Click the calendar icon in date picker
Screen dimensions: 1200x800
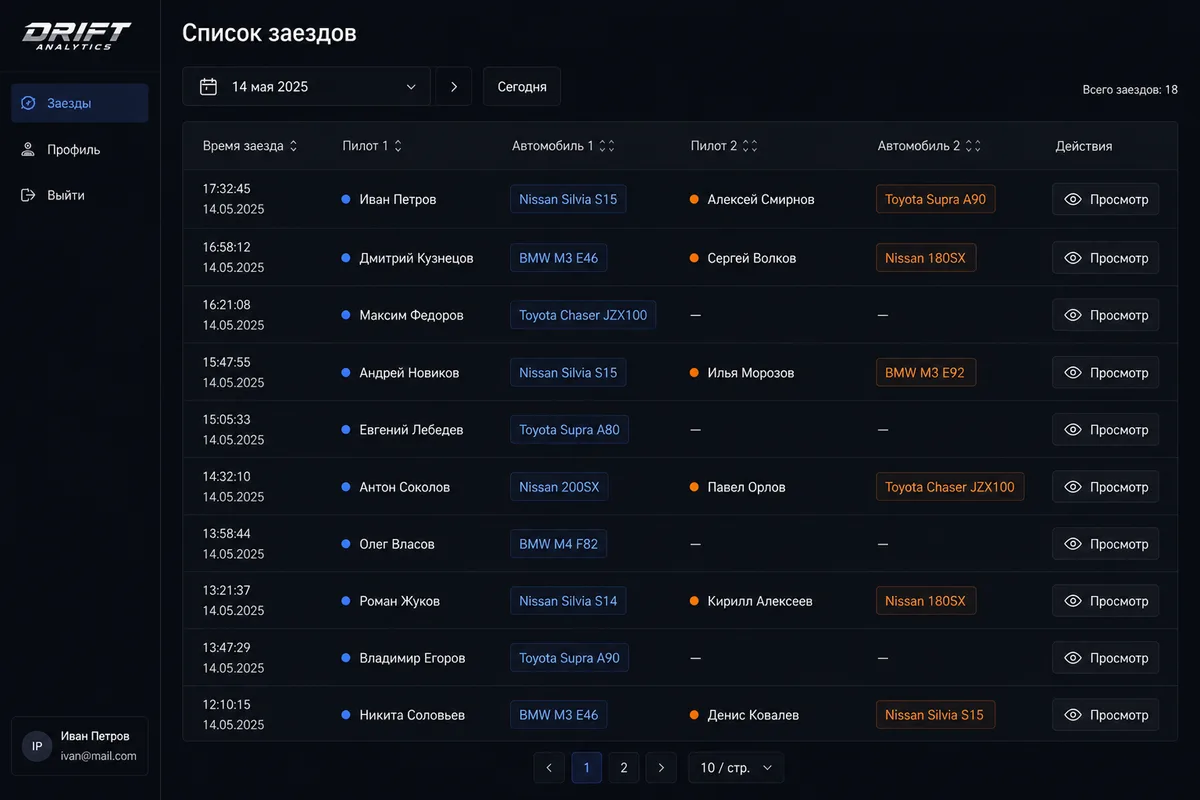pos(208,87)
